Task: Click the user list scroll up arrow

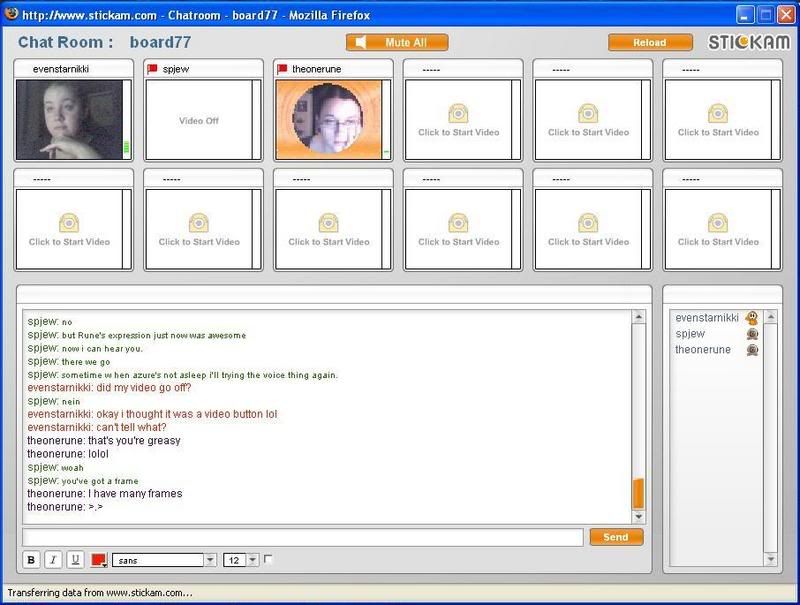Action: pyautogui.click(x=771, y=317)
